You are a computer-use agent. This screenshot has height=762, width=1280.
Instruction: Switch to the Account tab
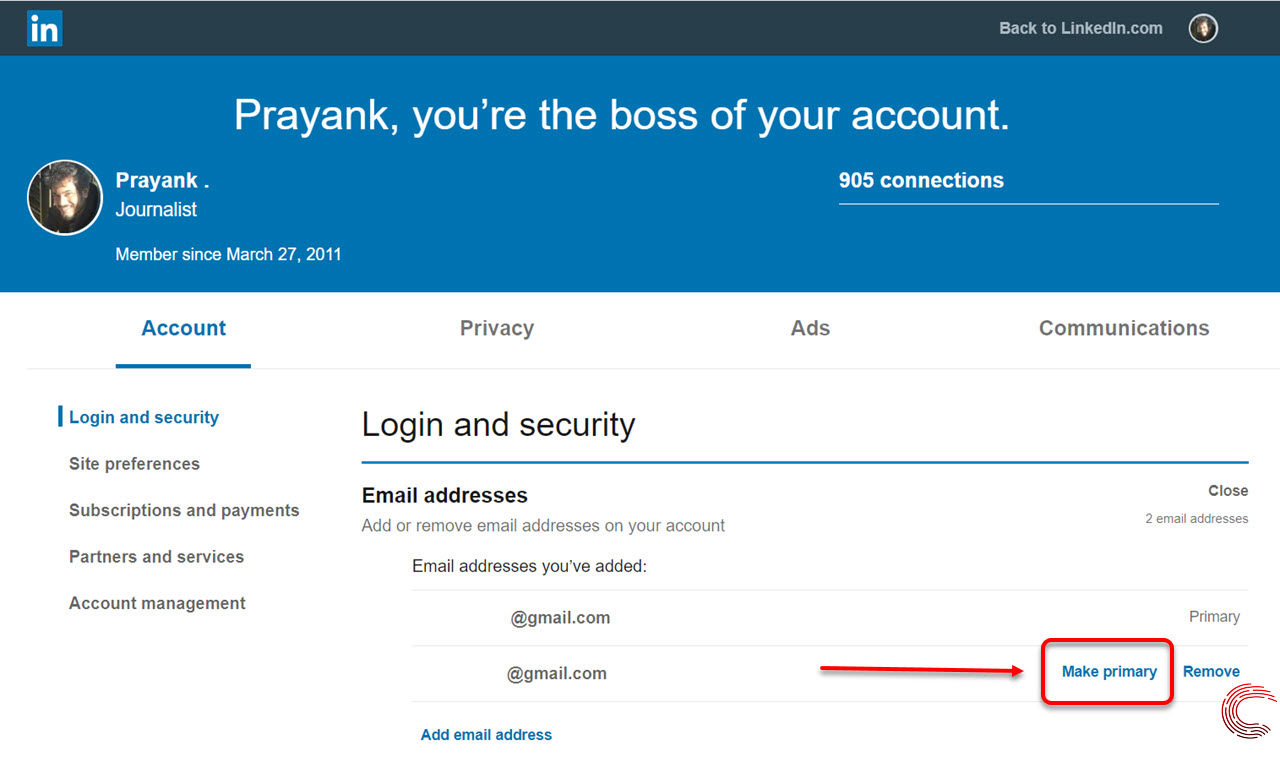pos(184,328)
